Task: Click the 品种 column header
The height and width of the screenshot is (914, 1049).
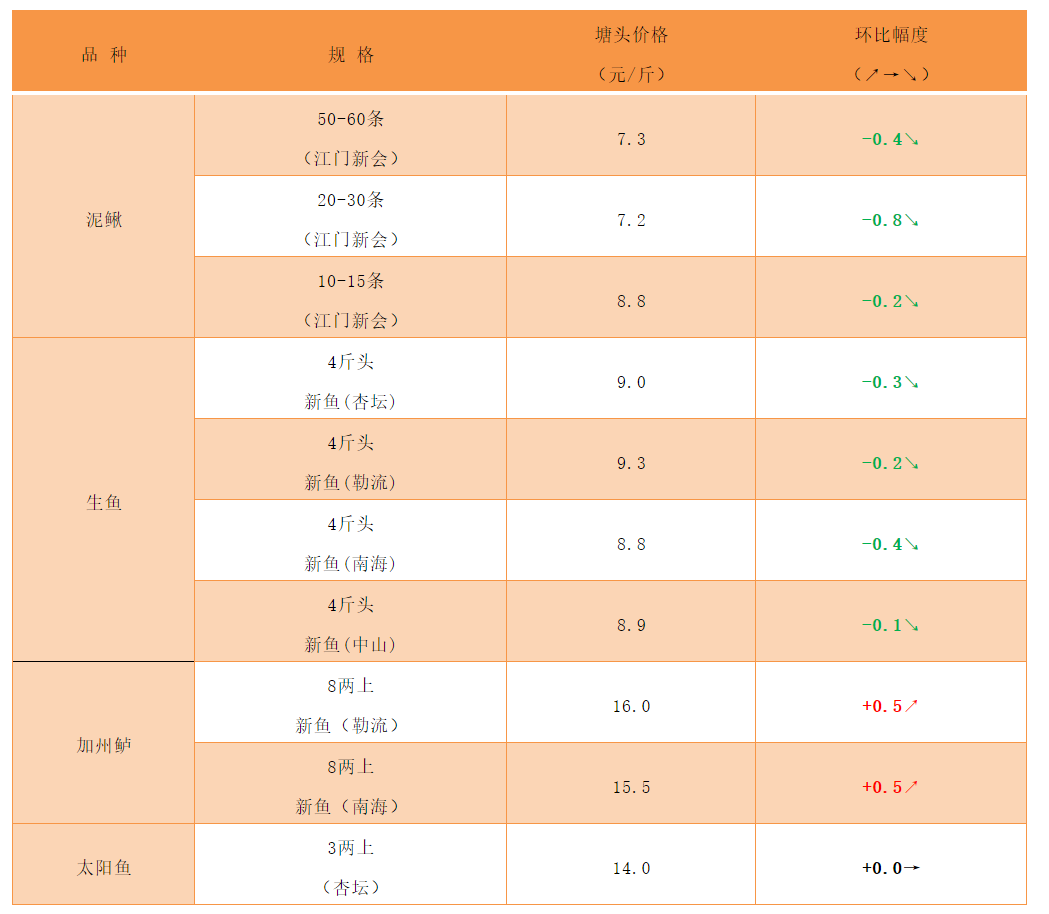Action: [104, 55]
